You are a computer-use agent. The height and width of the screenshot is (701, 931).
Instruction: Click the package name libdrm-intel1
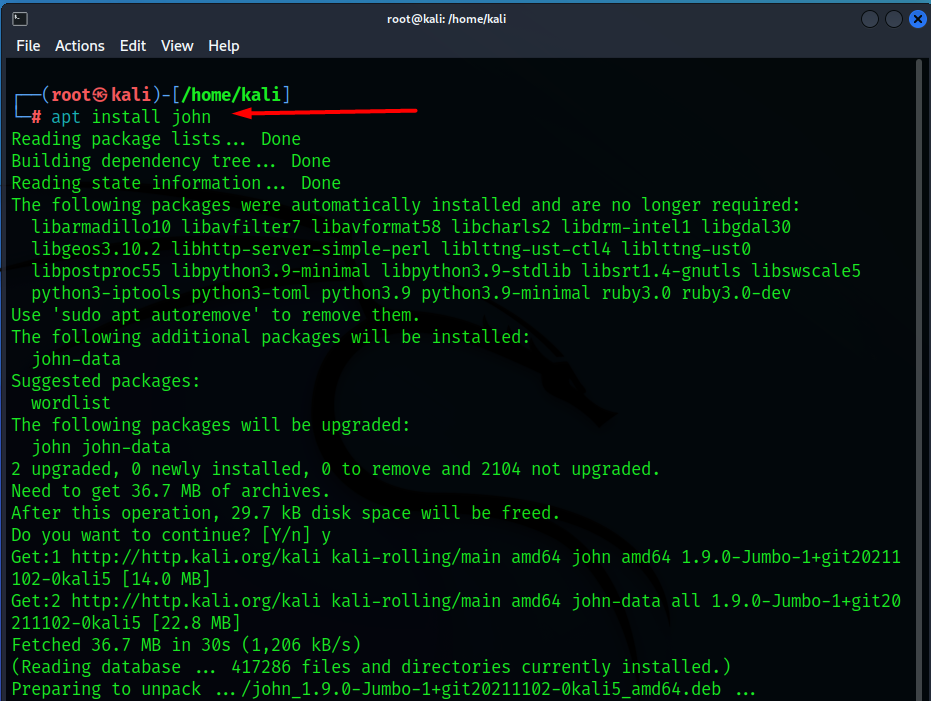[626, 227]
